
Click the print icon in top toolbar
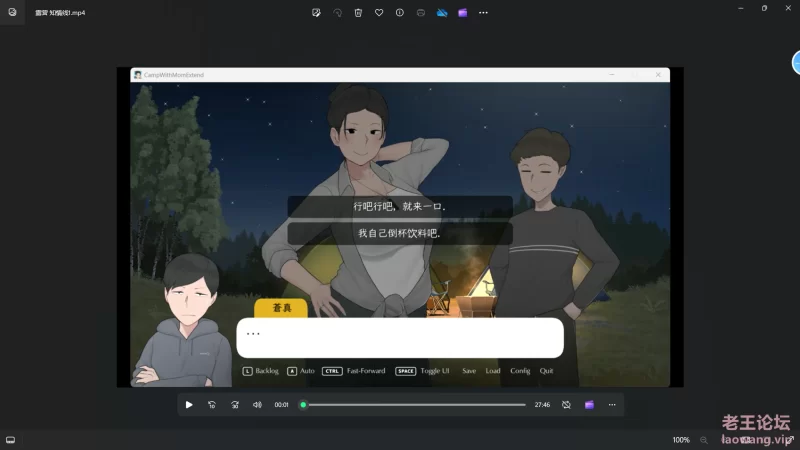(420, 13)
